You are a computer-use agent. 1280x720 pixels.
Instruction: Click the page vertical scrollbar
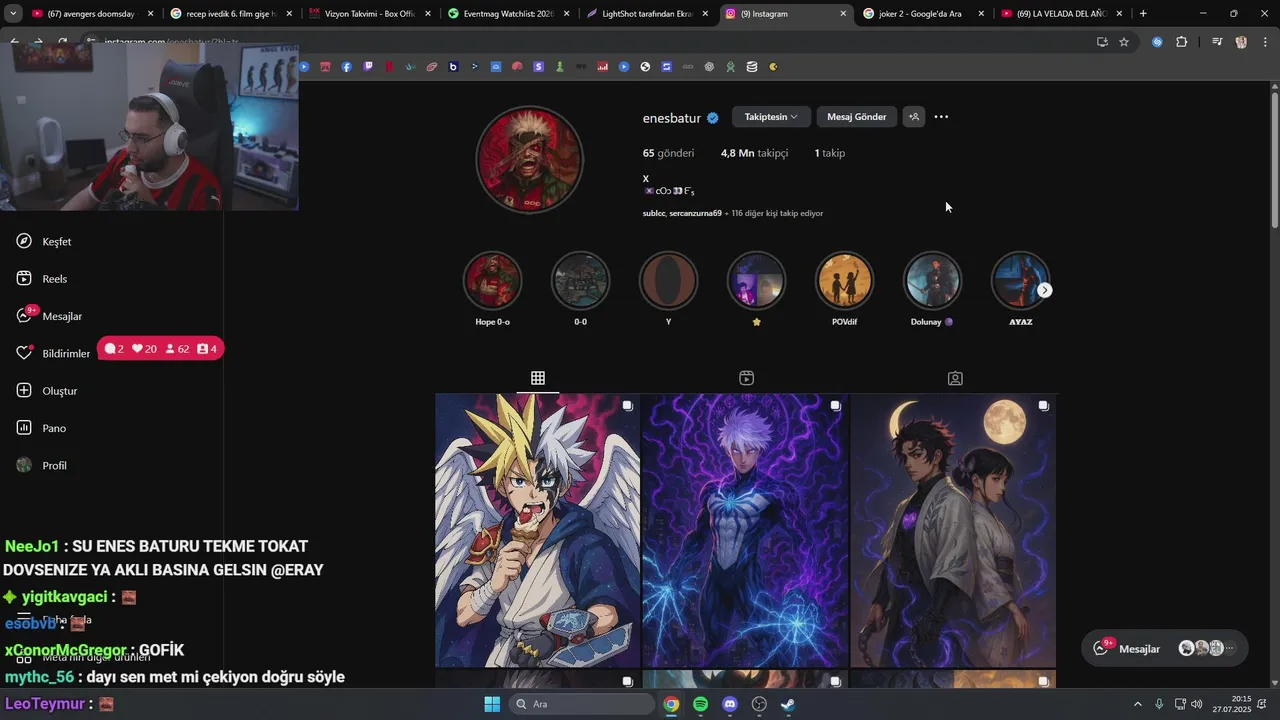point(1274,160)
